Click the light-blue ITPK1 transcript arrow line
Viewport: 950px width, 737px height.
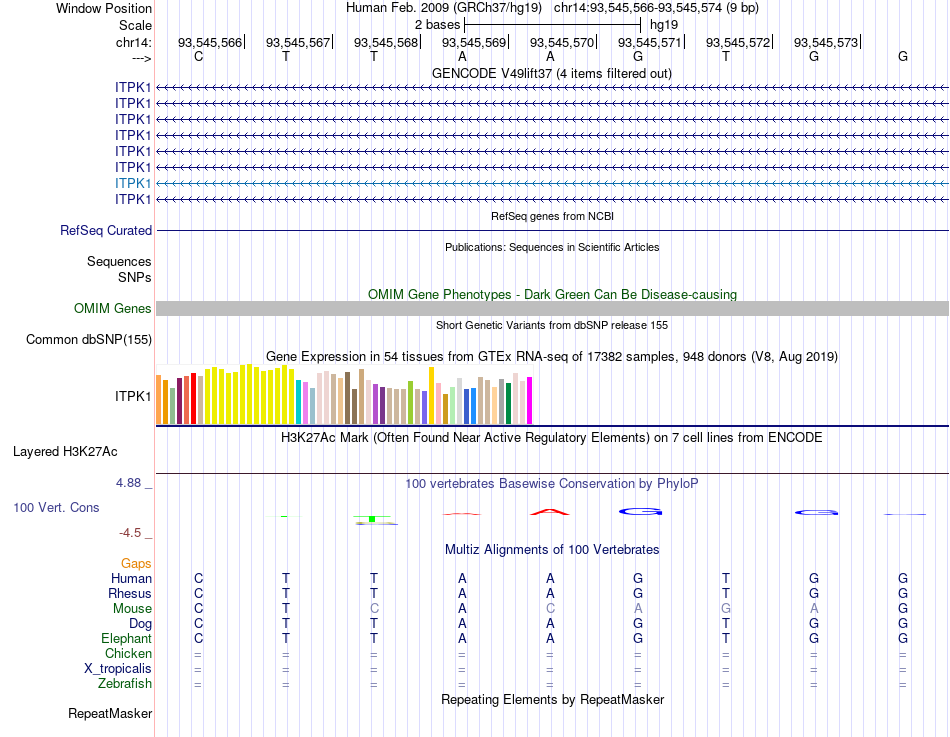(x=553, y=183)
